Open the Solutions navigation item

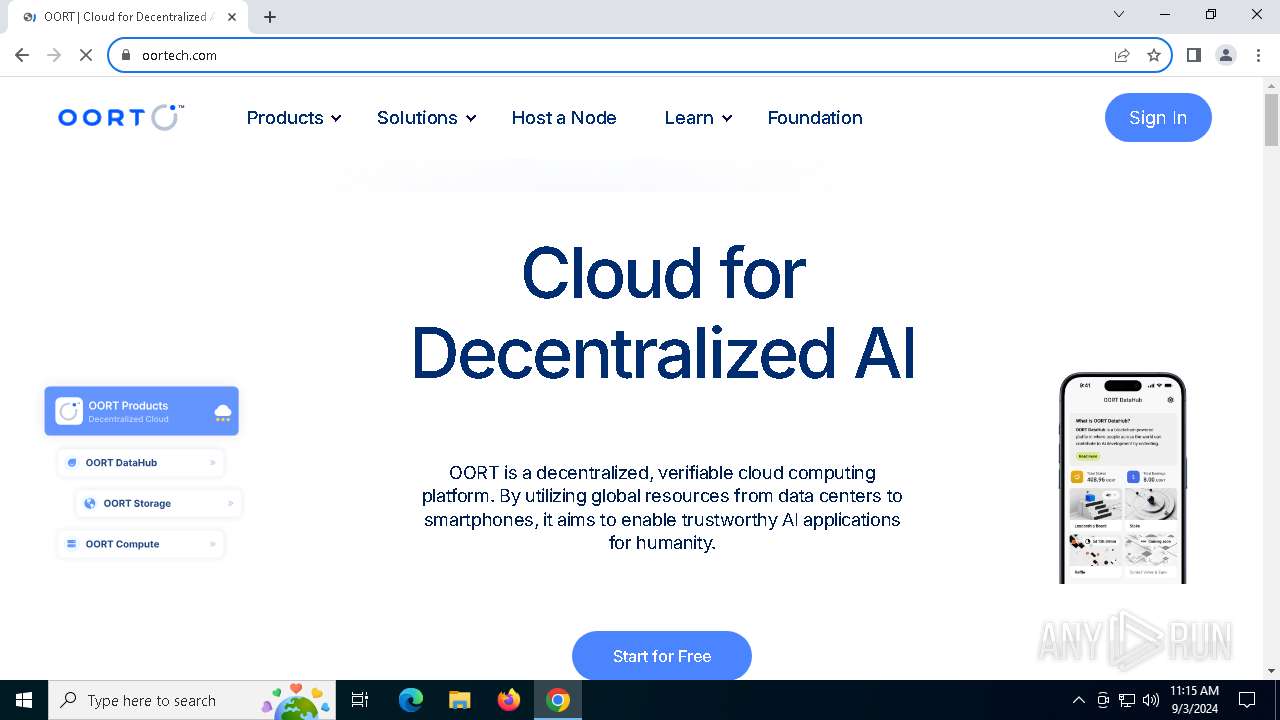click(417, 118)
